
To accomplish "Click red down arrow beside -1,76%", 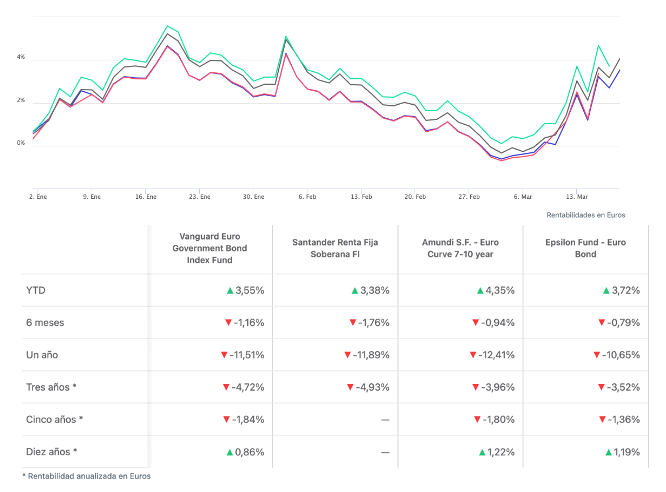I will click(354, 322).
